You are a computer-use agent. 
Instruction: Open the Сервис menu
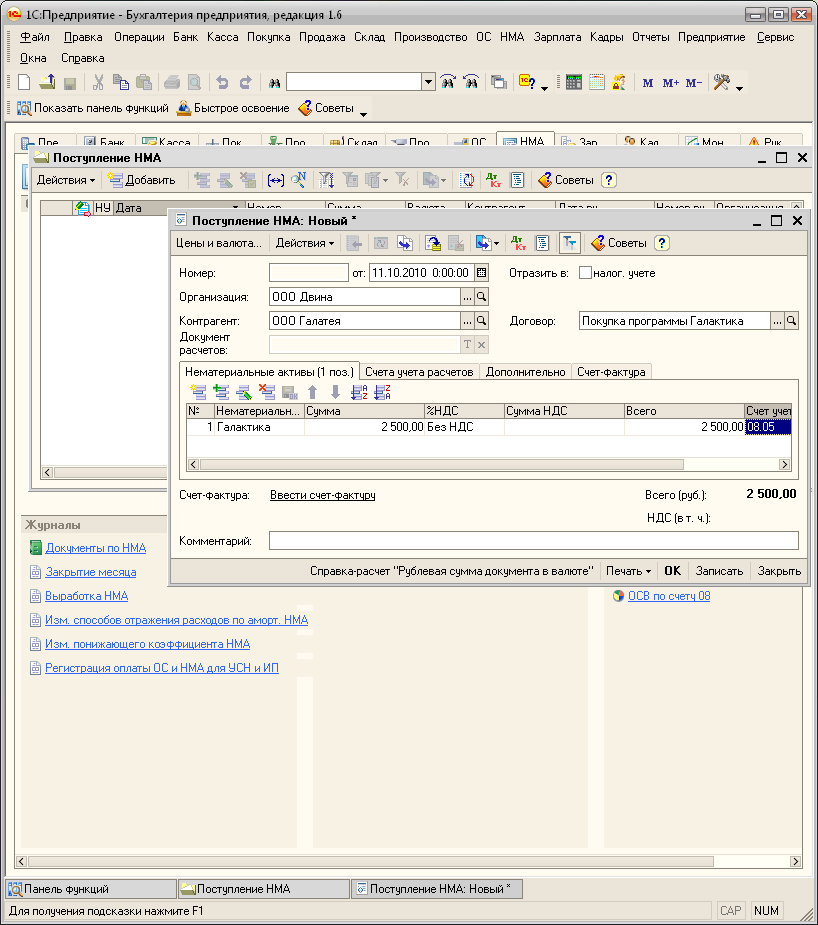[776, 37]
